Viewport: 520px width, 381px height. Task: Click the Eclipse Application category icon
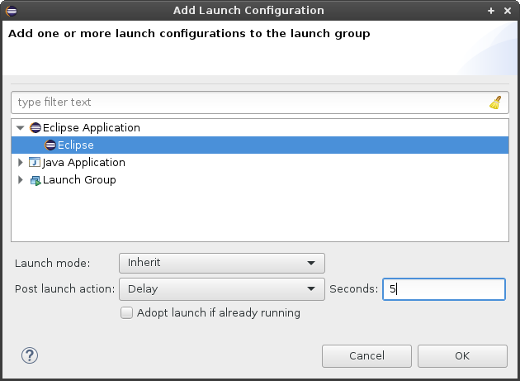pyautogui.click(x=35, y=128)
